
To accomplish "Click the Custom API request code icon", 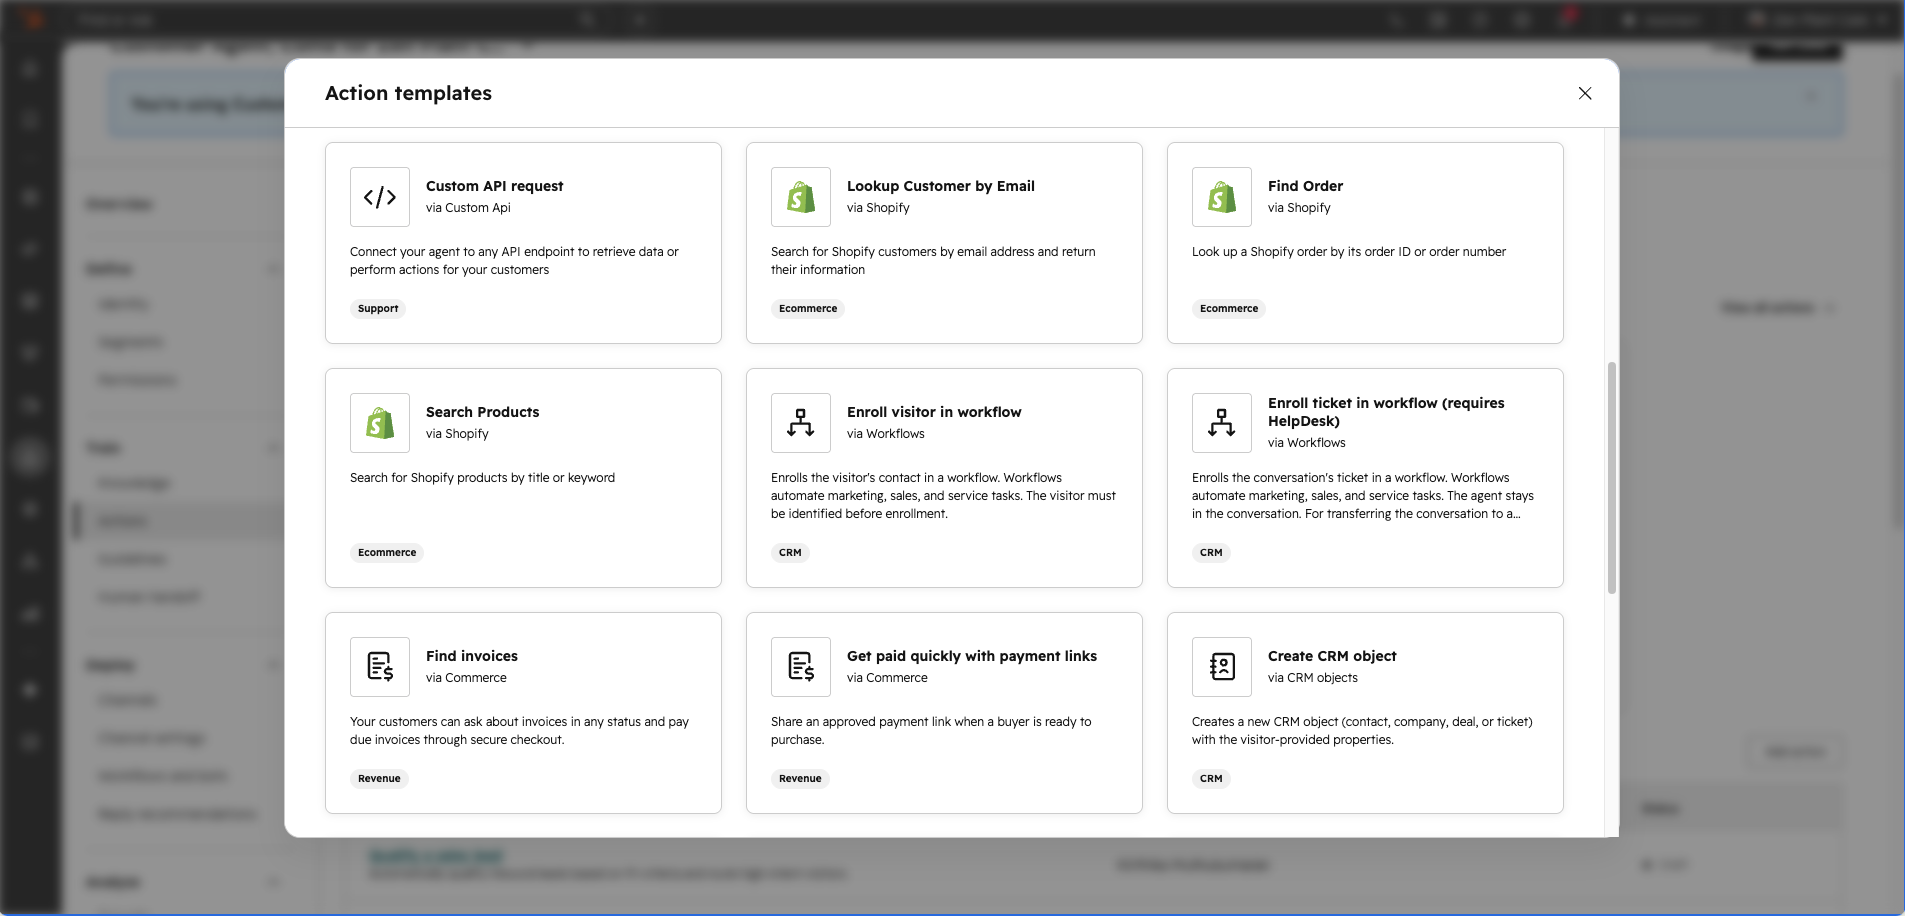I will point(380,197).
